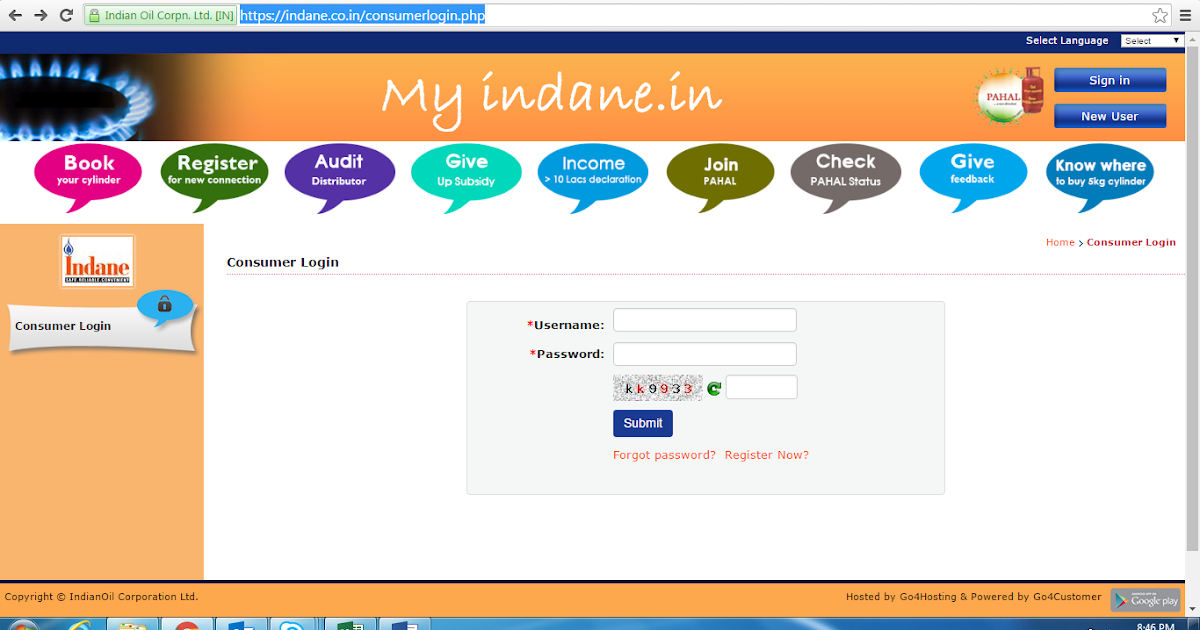
Task: Click the vertical scrollbar thumb
Action: tap(1192, 299)
